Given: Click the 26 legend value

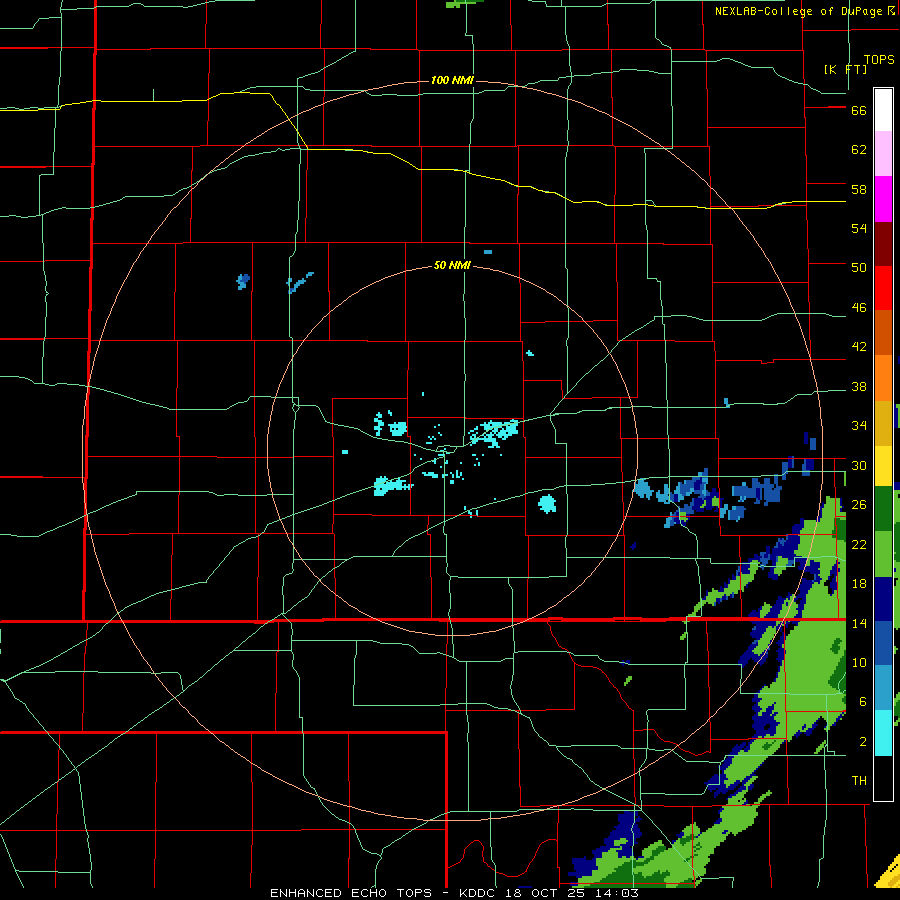Looking at the screenshot, I should tap(859, 505).
